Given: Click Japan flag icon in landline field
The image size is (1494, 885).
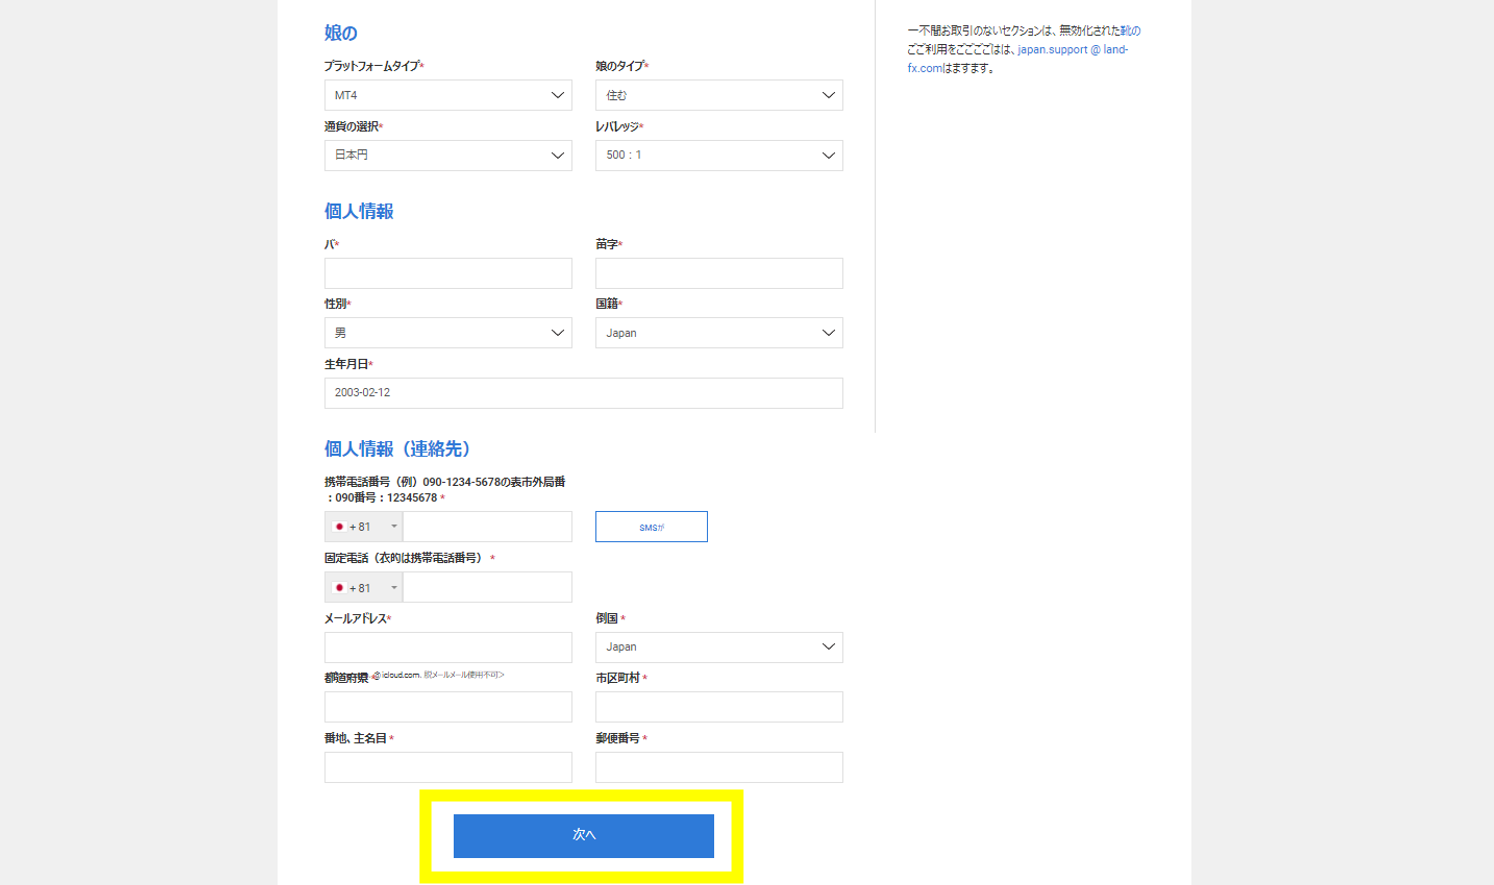Looking at the screenshot, I should click(339, 588).
